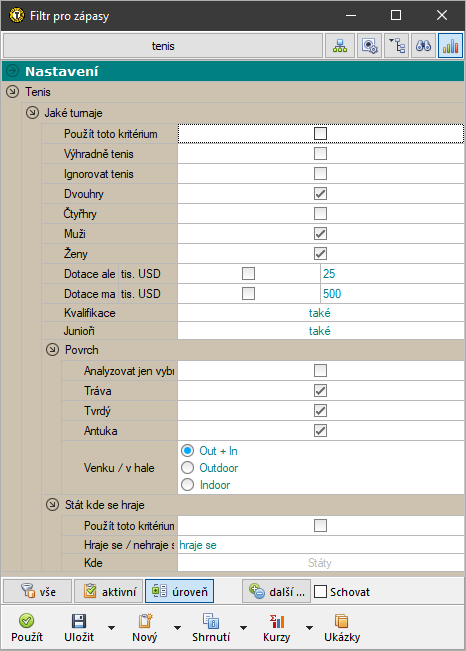Image resolution: width=466 pixels, height=651 pixels.
Task: Open dropdown arrow next to Uložit
Action: [111, 627]
